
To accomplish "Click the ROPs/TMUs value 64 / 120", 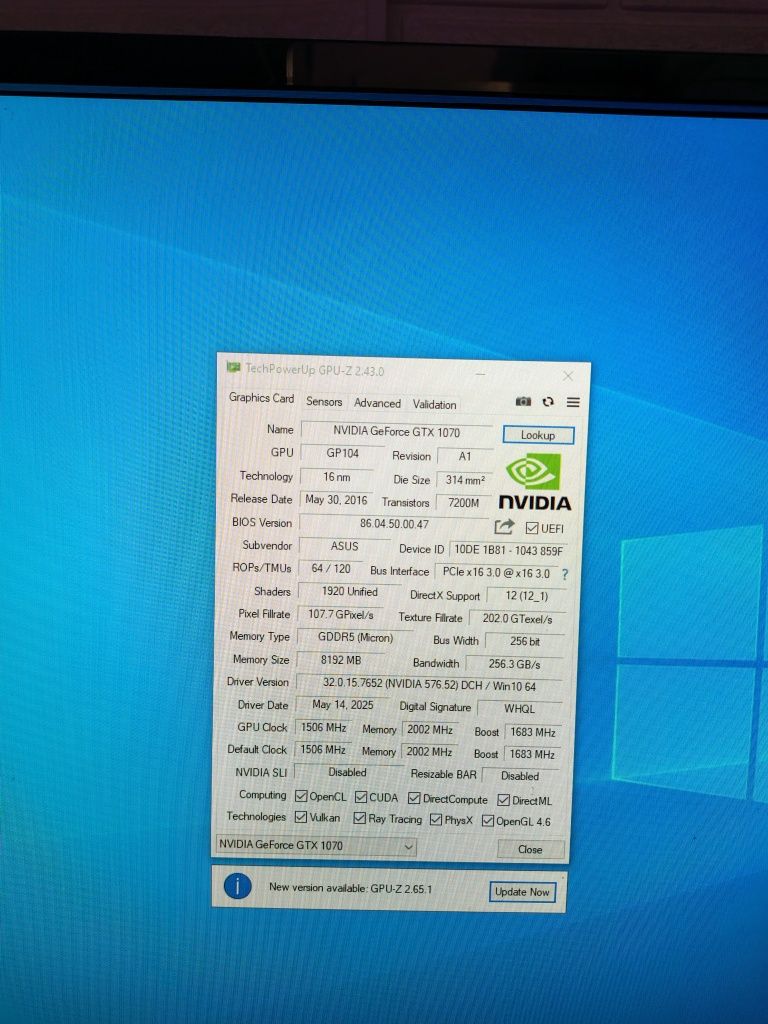I will pos(330,568).
